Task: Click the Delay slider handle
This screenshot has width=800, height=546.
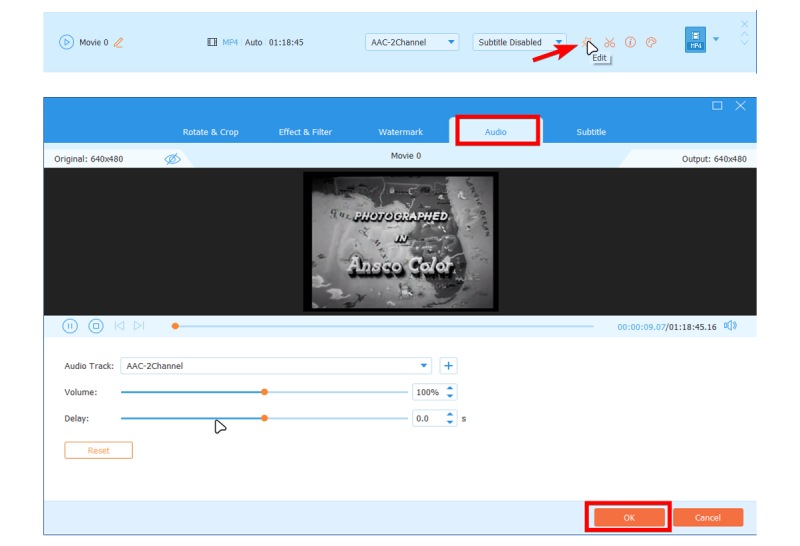Action: (x=264, y=418)
